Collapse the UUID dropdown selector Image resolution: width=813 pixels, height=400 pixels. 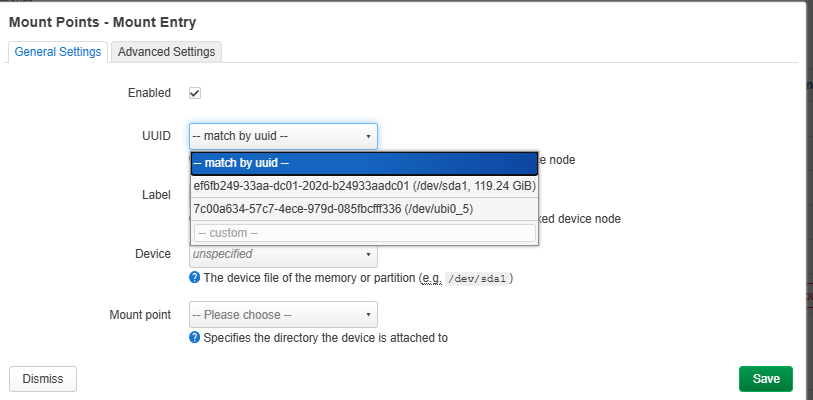click(x=282, y=136)
